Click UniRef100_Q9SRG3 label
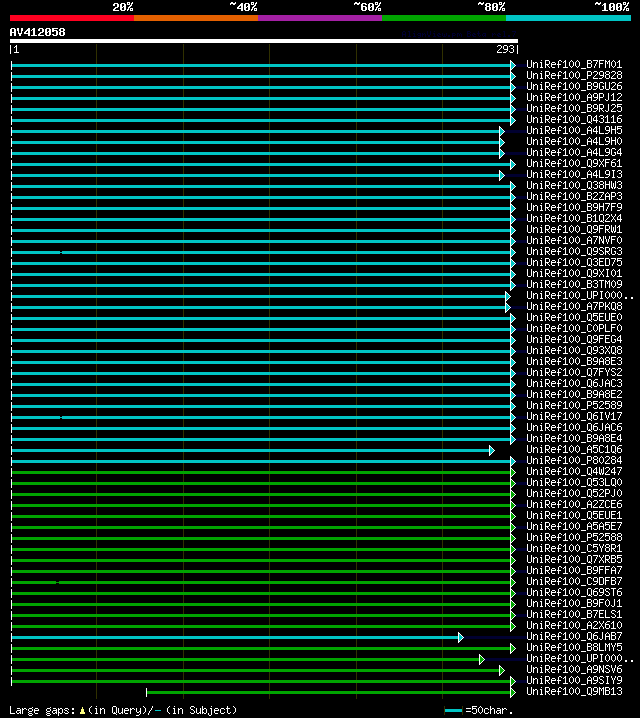The height and width of the screenshot is (718, 640). (x=574, y=251)
